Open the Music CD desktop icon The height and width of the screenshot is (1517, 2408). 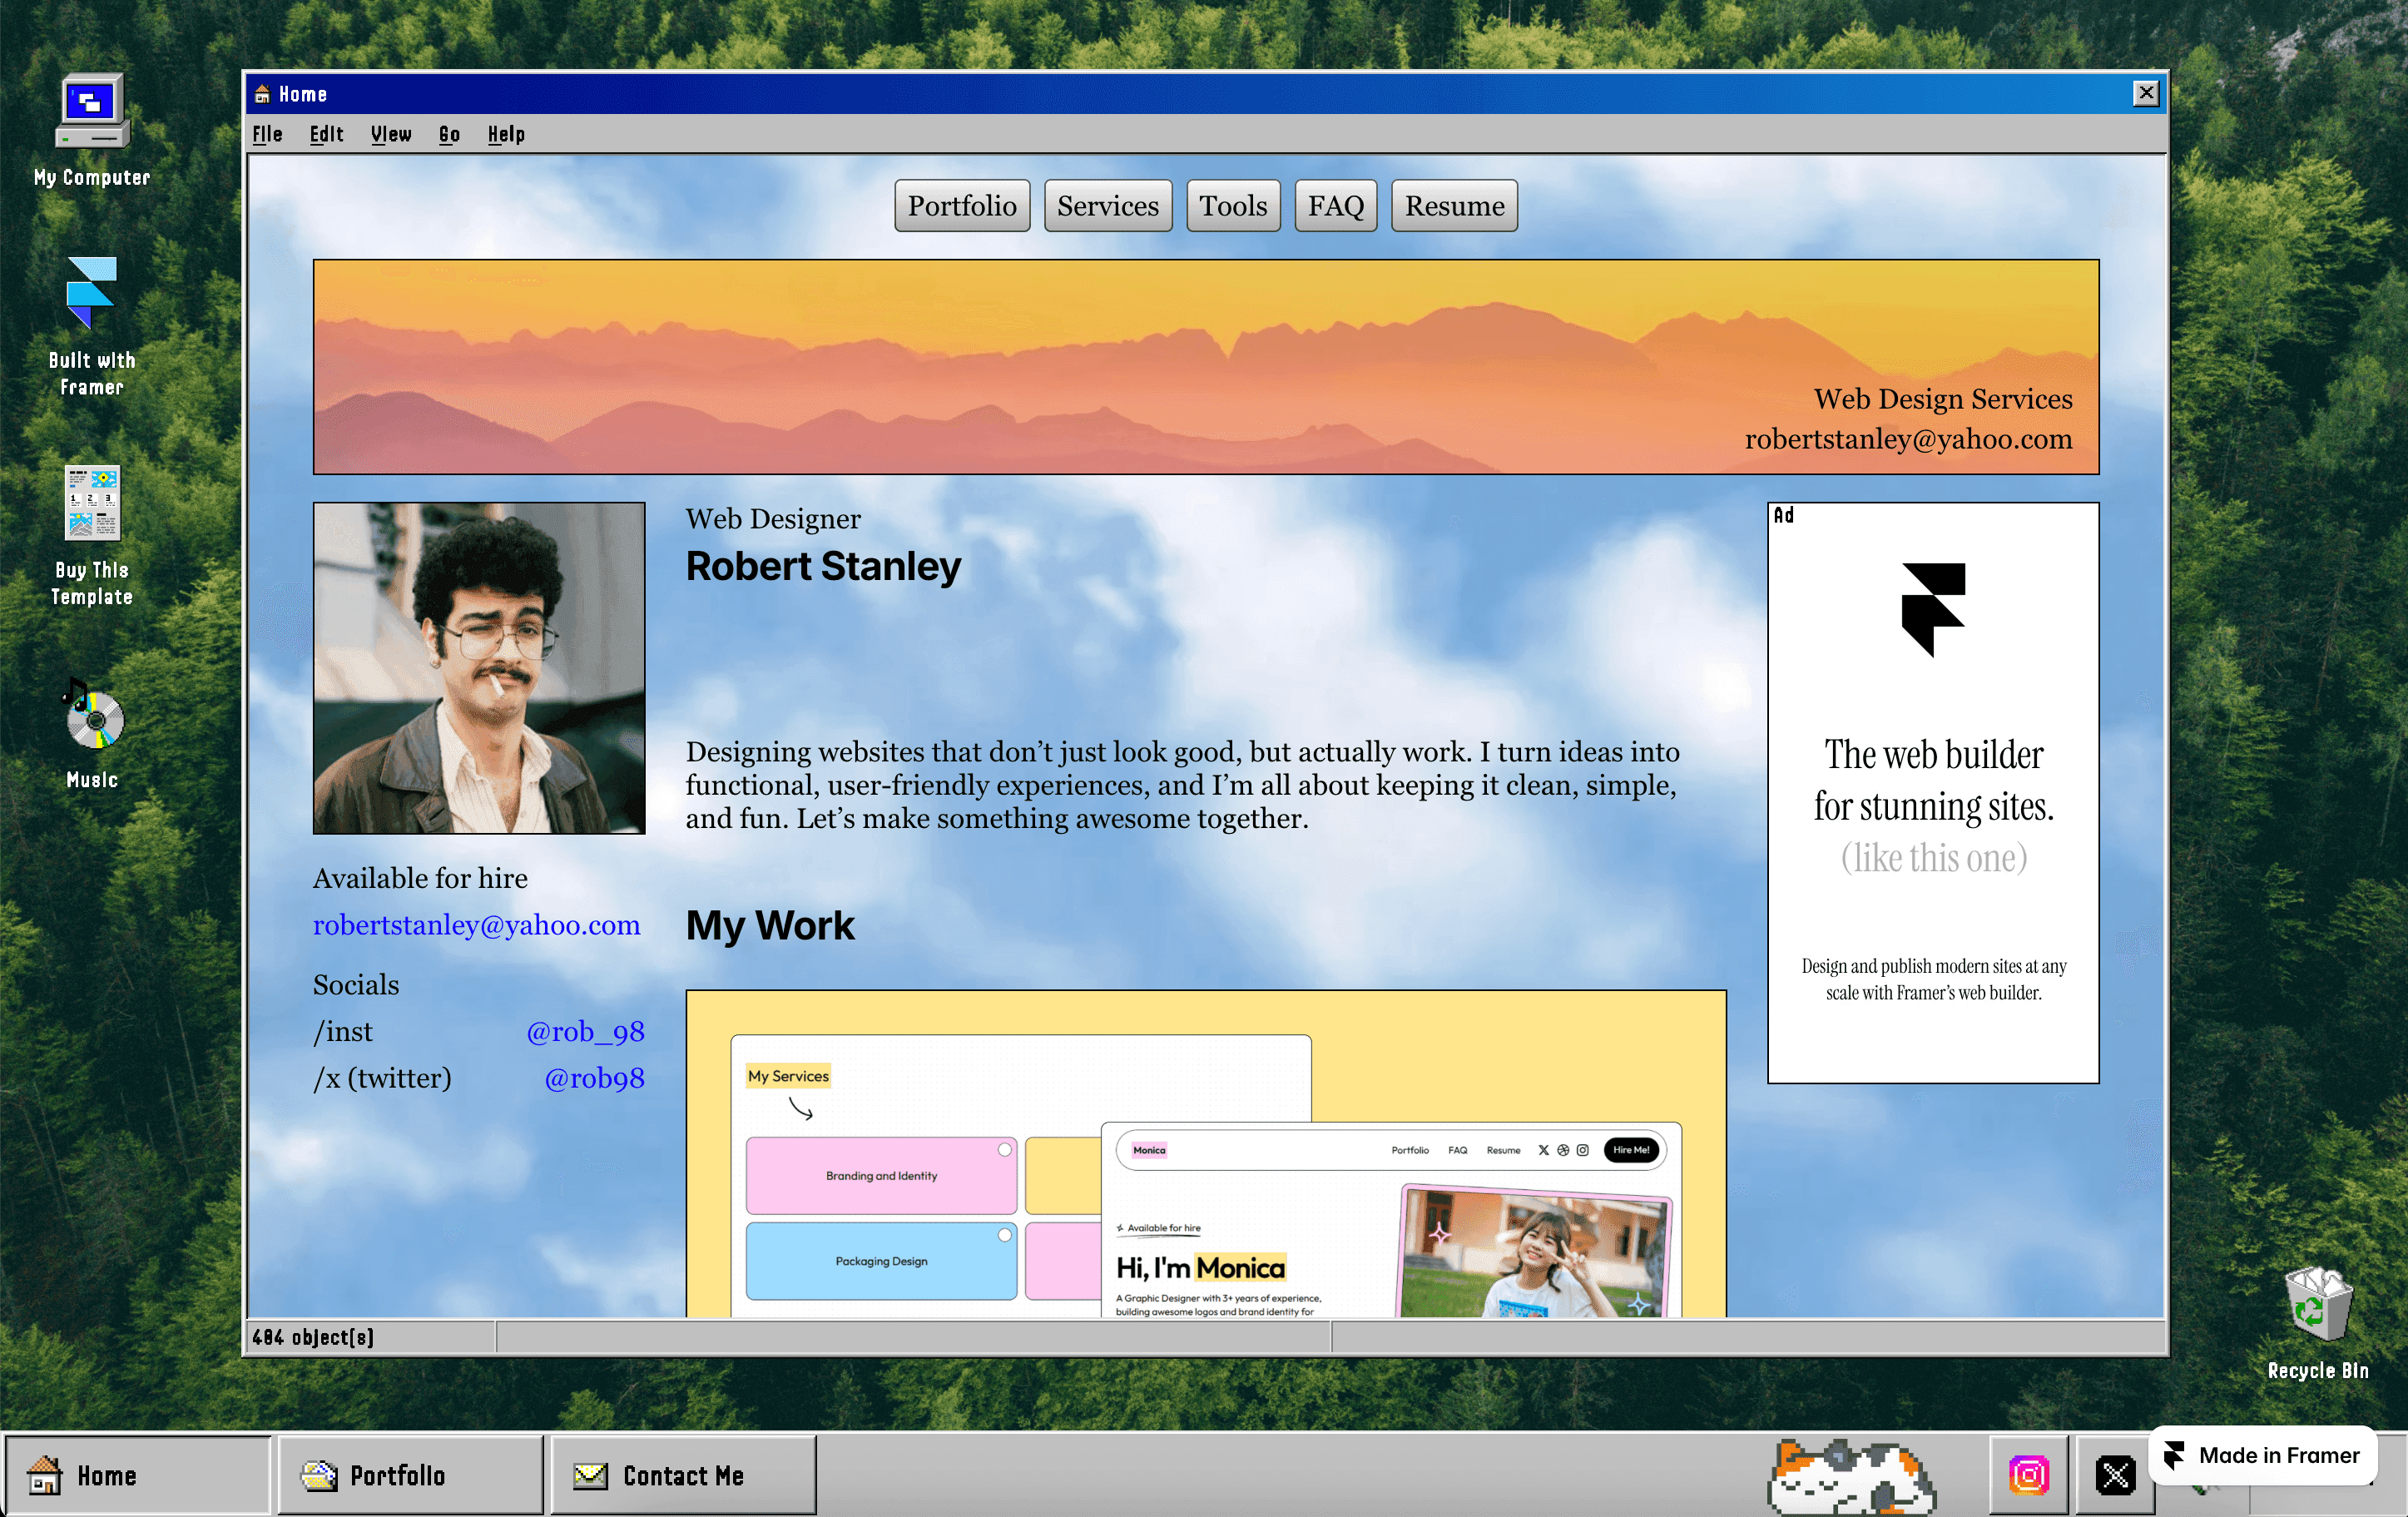click(93, 716)
